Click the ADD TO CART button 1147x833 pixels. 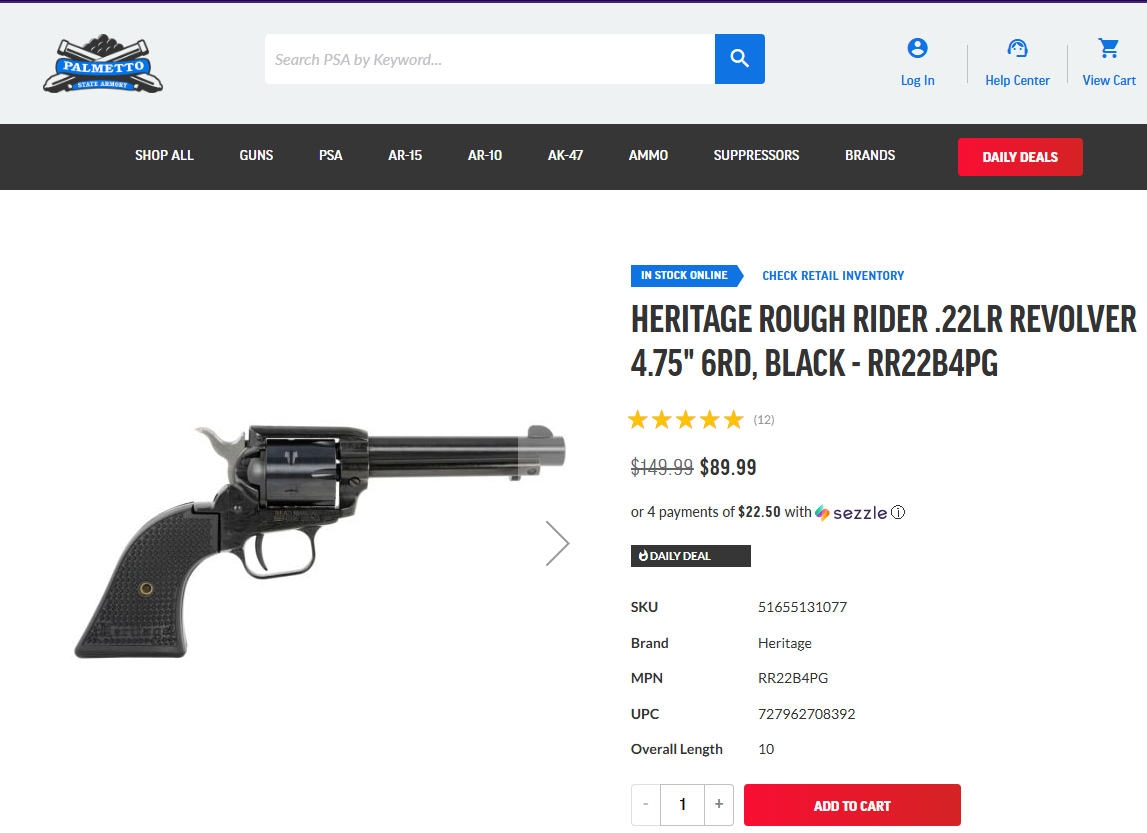tap(852, 805)
